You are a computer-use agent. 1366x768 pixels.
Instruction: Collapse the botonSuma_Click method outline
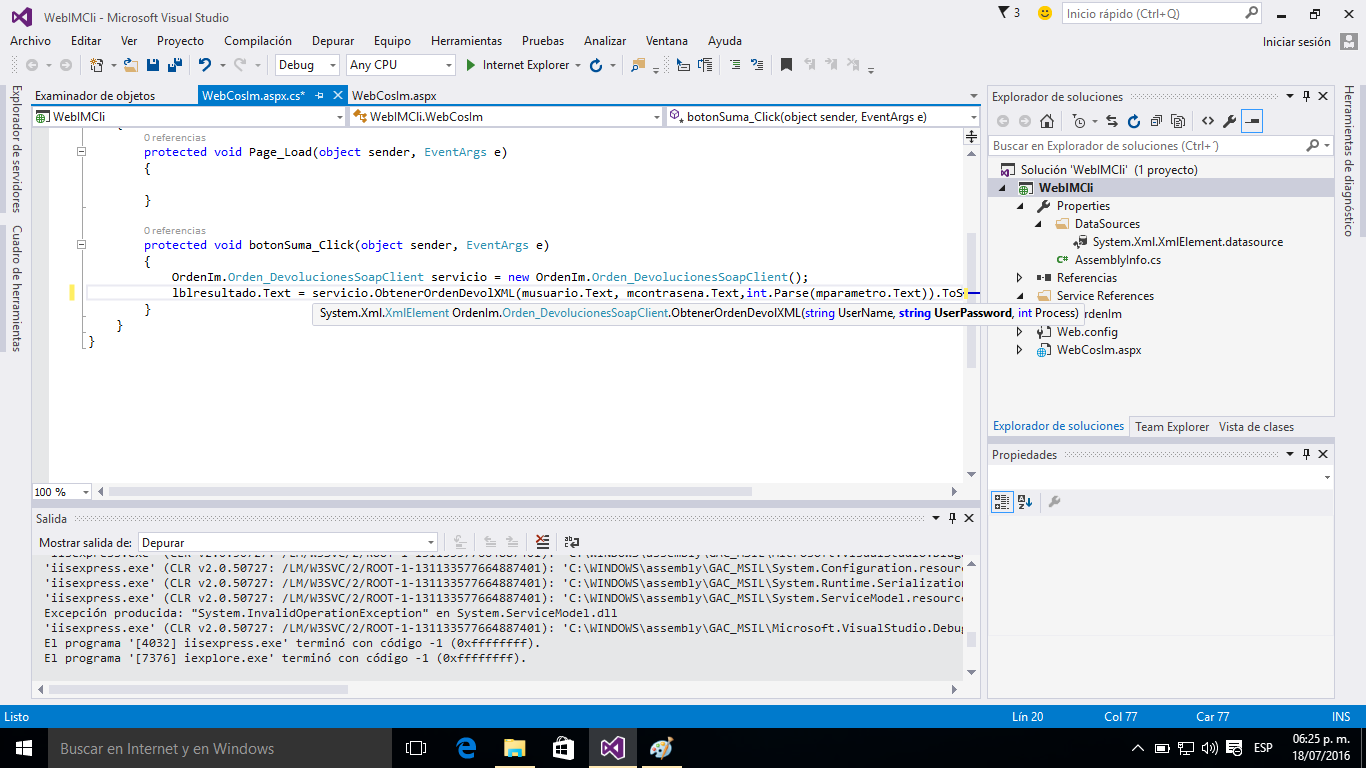pos(82,245)
